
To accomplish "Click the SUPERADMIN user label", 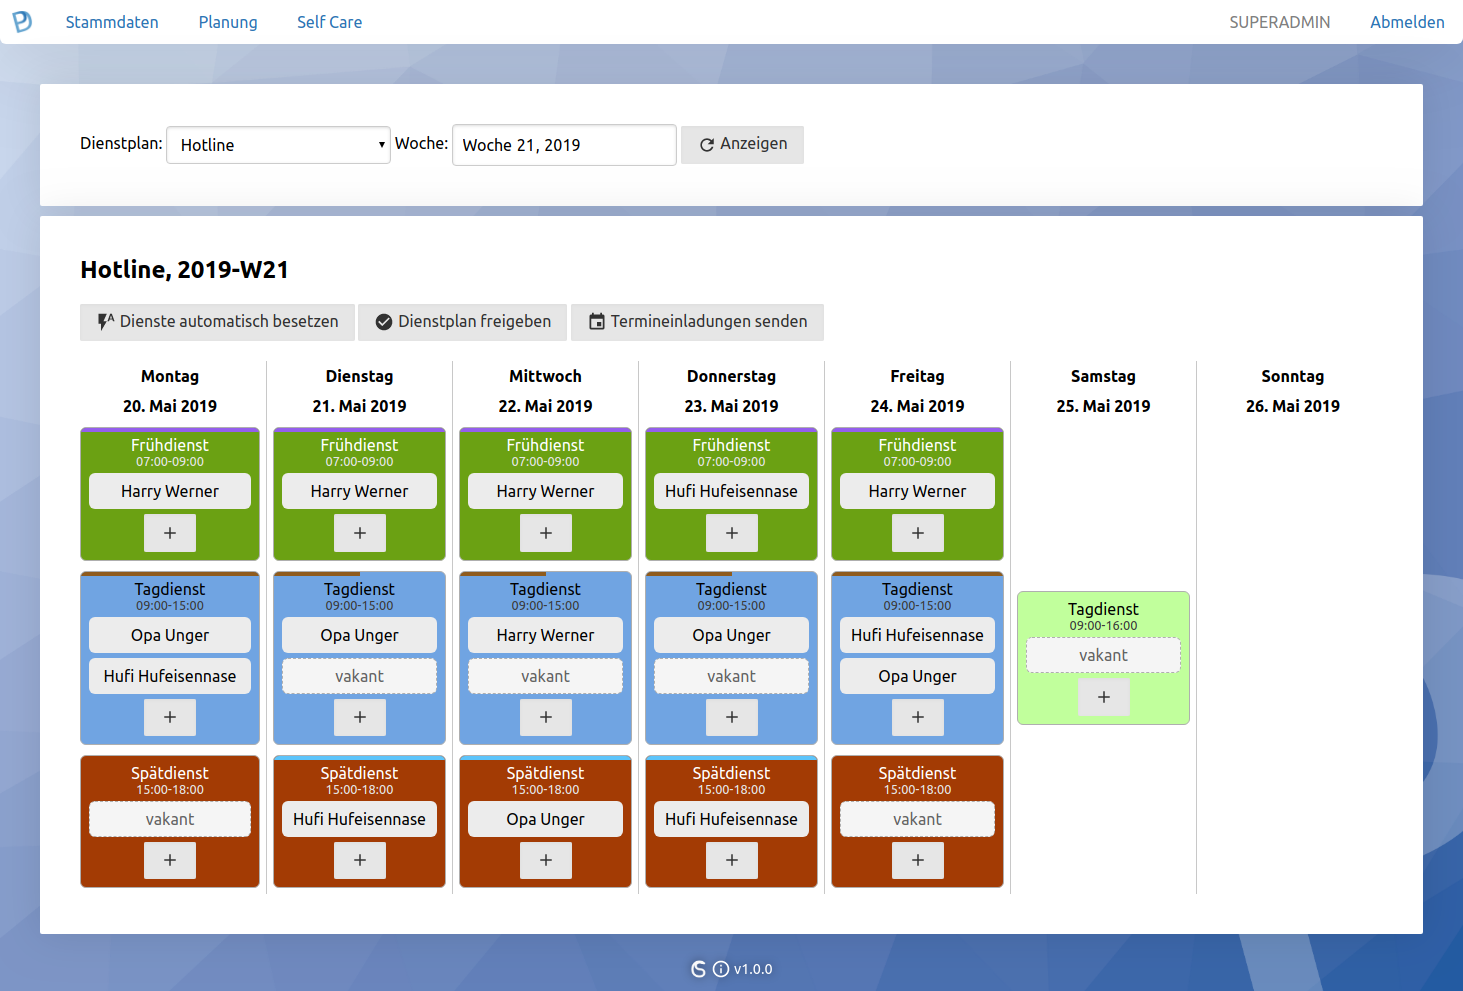I will 1279,22.
